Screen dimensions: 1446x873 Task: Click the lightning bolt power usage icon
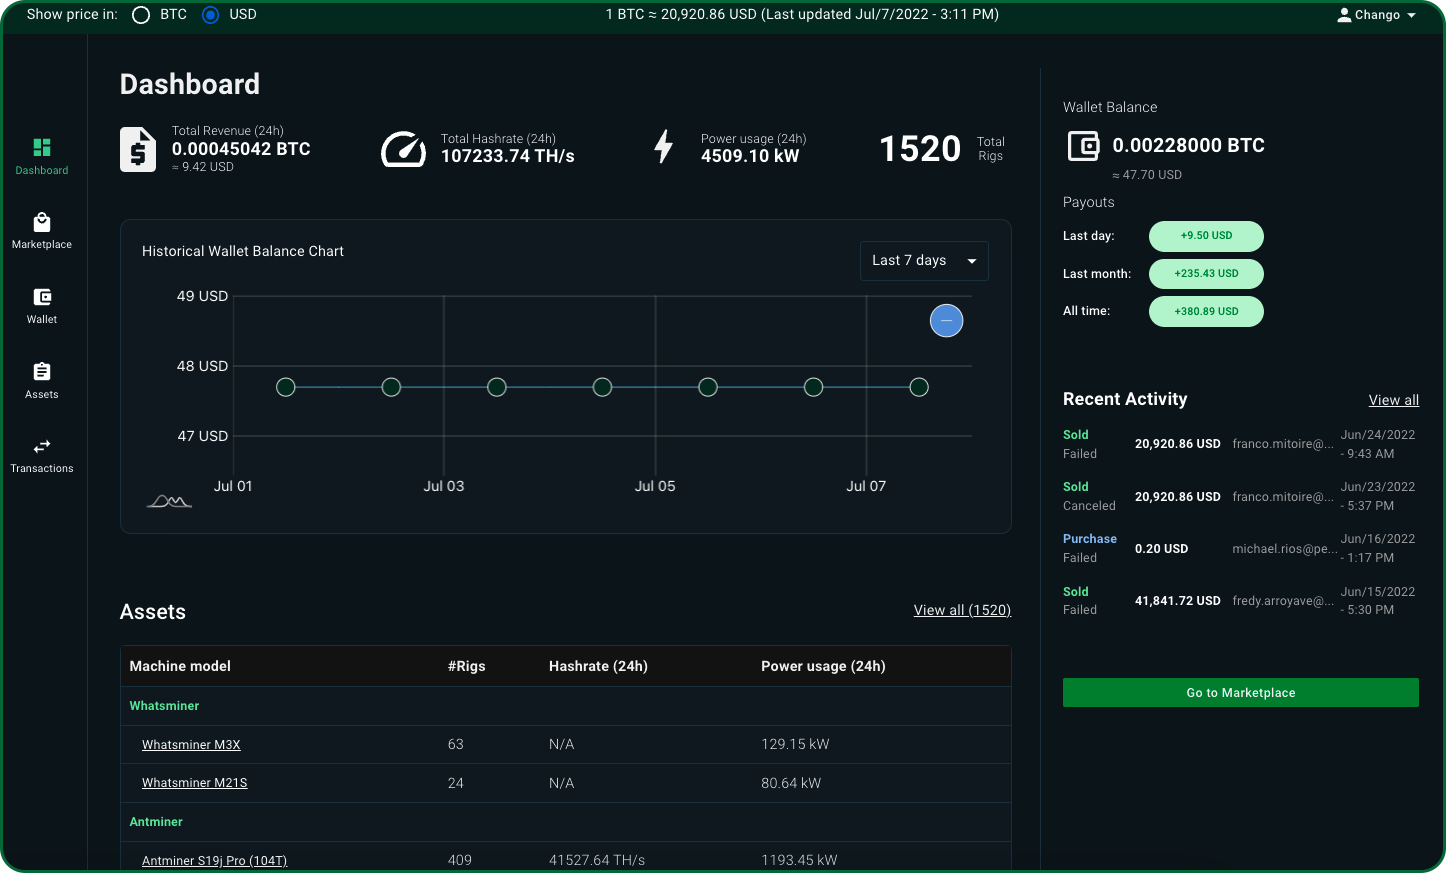pyautogui.click(x=663, y=147)
